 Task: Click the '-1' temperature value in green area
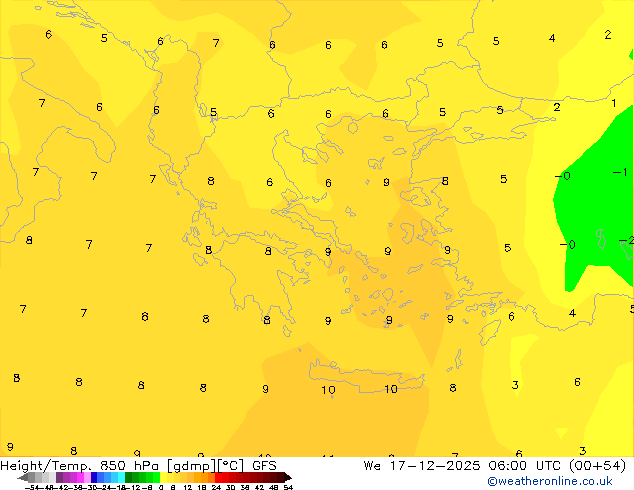coord(620,172)
